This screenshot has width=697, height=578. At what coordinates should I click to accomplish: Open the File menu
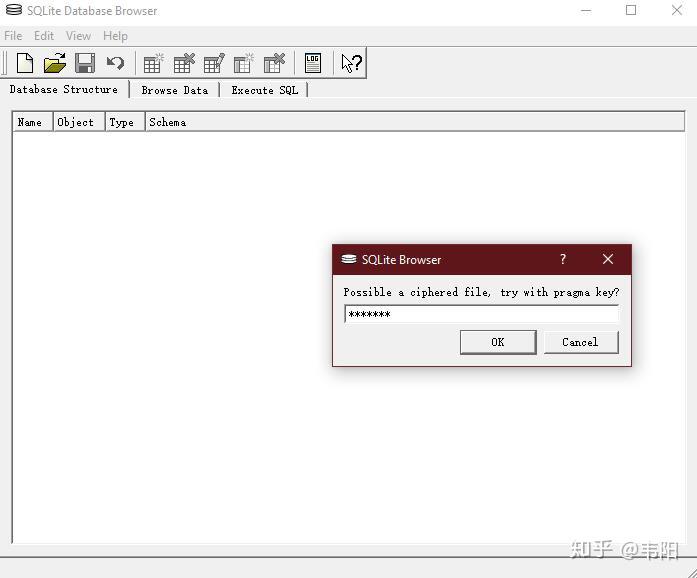13,36
